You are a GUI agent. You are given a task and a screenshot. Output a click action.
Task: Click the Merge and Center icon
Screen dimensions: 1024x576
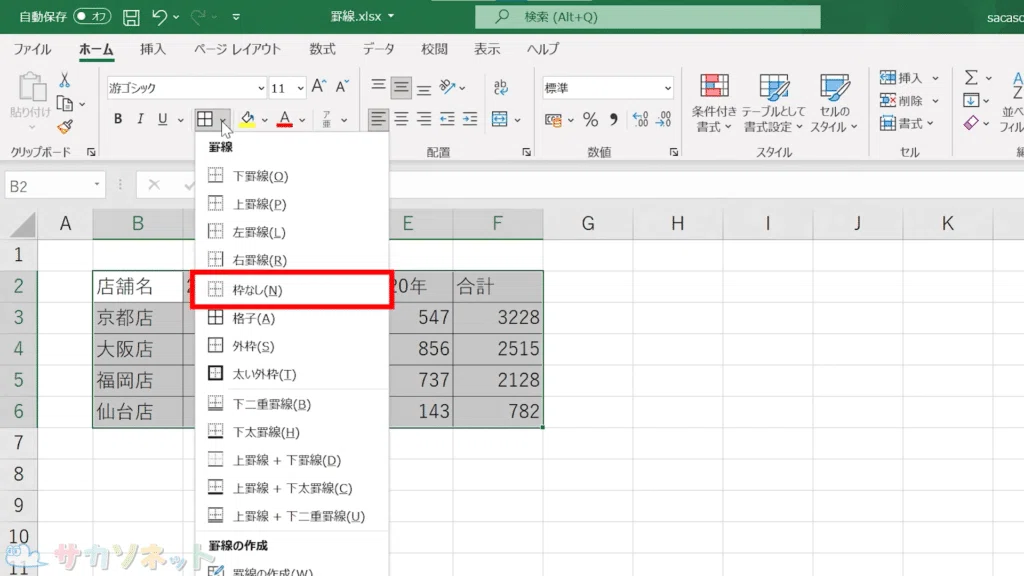coord(500,119)
